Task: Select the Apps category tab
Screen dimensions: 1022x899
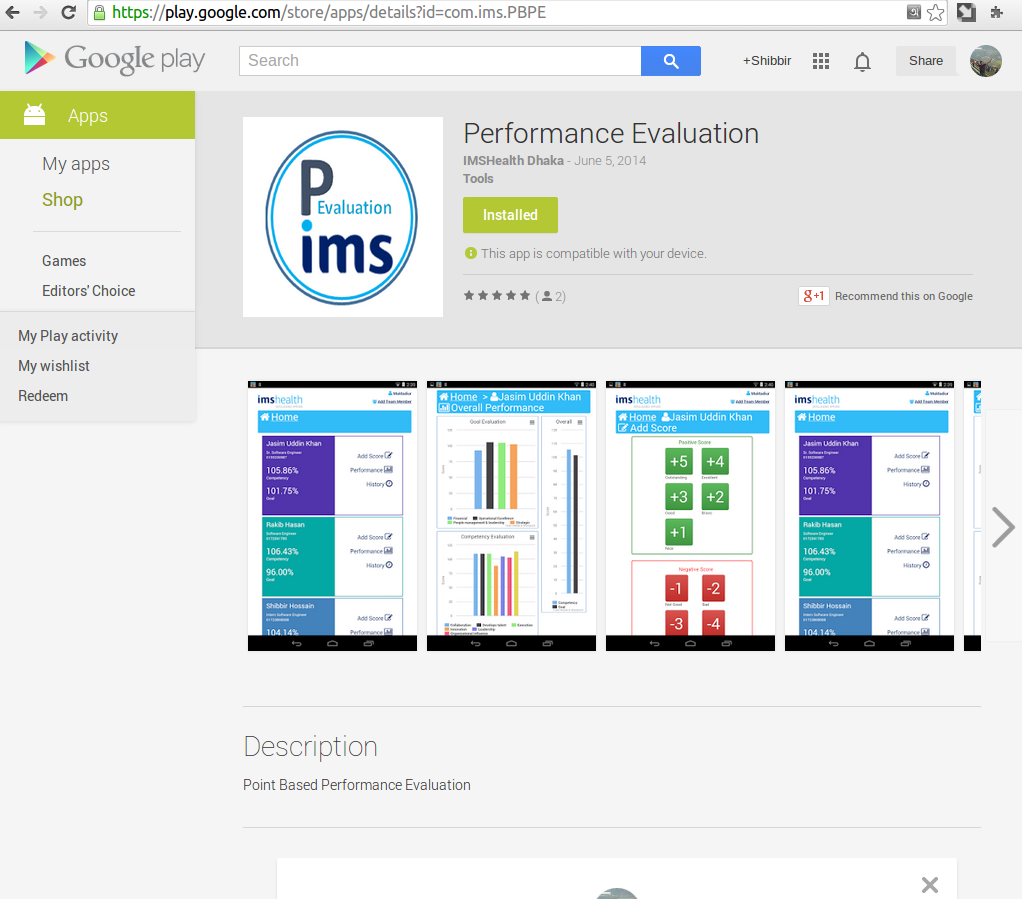Action: click(x=97, y=115)
